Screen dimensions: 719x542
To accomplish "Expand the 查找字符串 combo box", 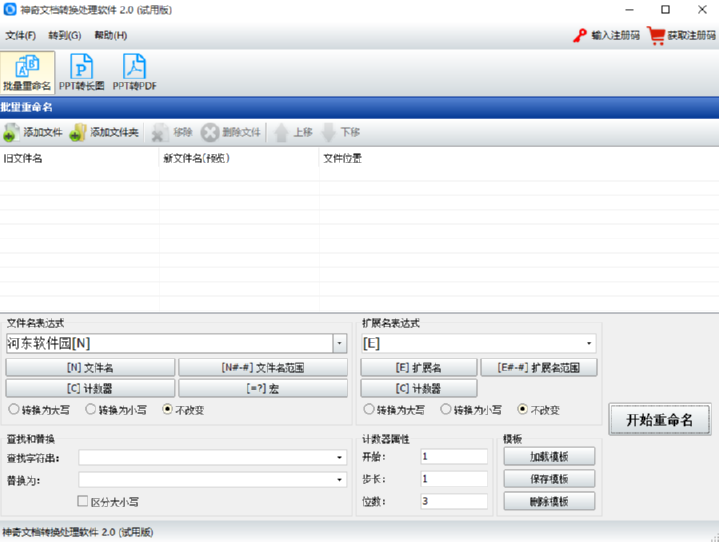I will [339, 457].
